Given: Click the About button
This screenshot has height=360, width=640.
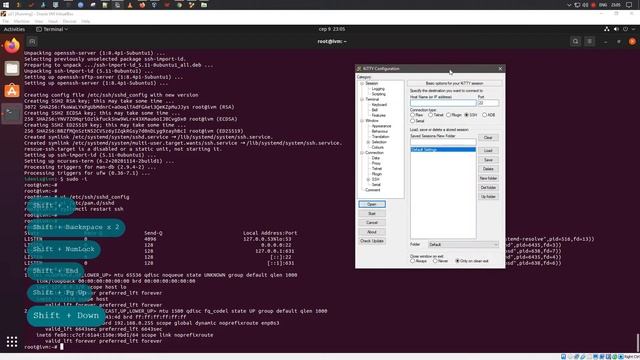Looking at the screenshot, I should coord(372,232).
